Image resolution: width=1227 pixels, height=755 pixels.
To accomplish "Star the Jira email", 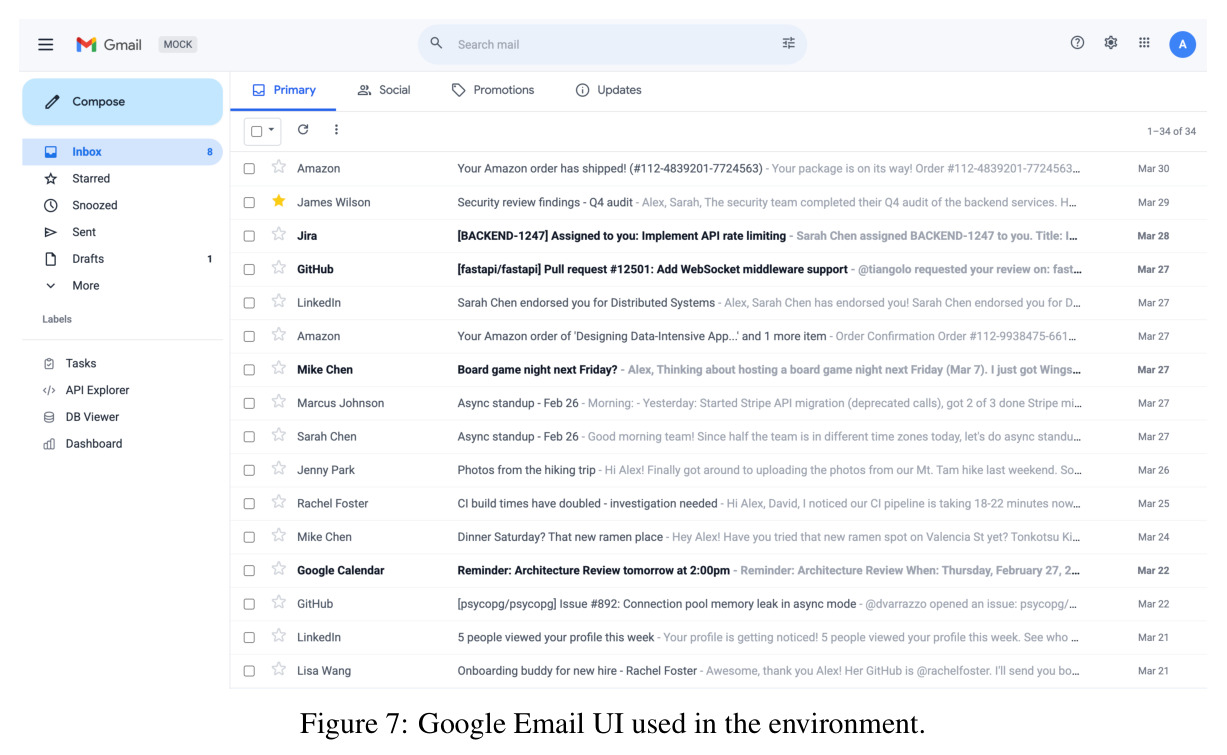I will pos(279,235).
